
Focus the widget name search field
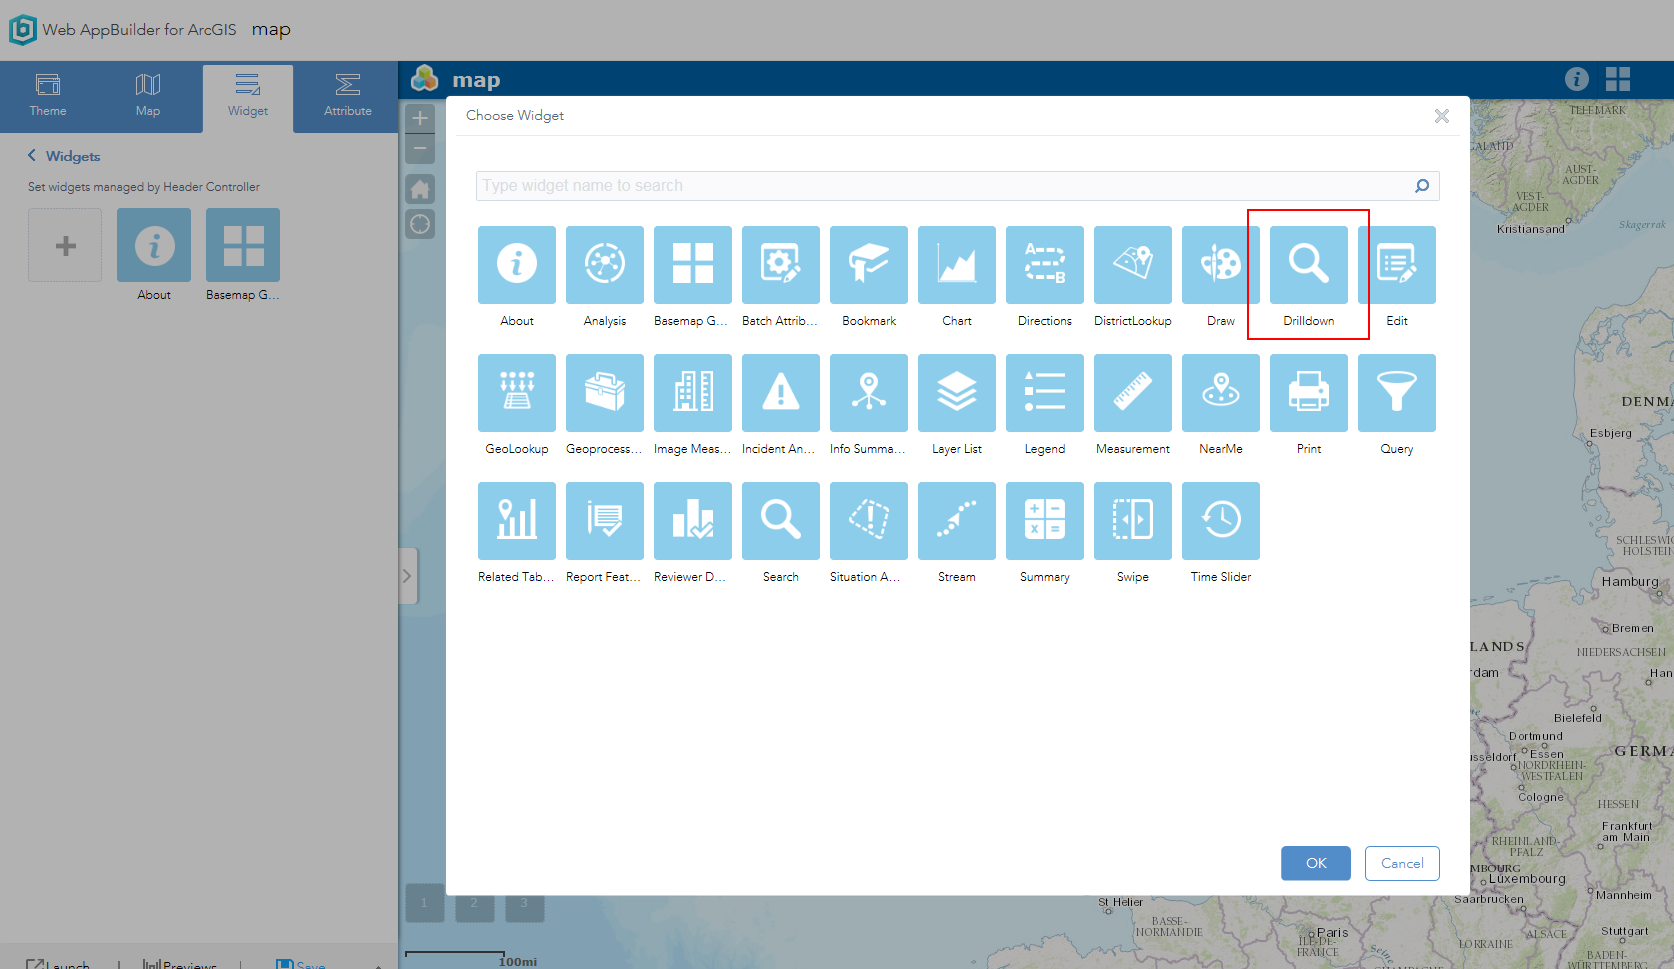tap(945, 186)
